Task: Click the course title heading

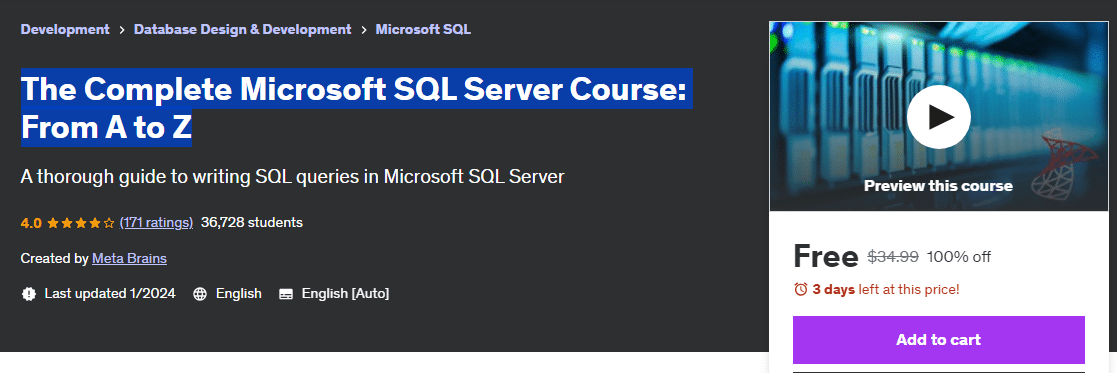Action: pyautogui.click(x=357, y=107)
